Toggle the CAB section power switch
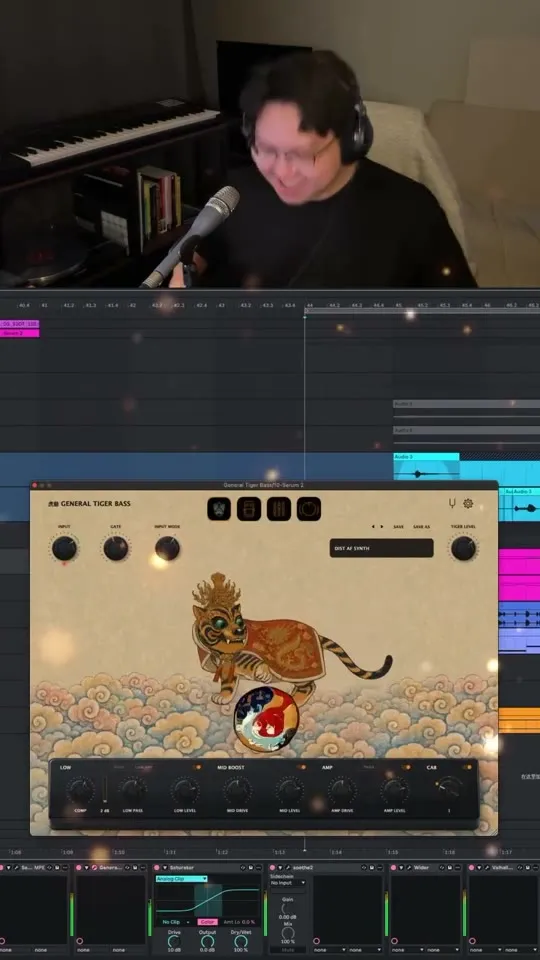540x960 pixels. pyautogui.click(x=467, y=767)
